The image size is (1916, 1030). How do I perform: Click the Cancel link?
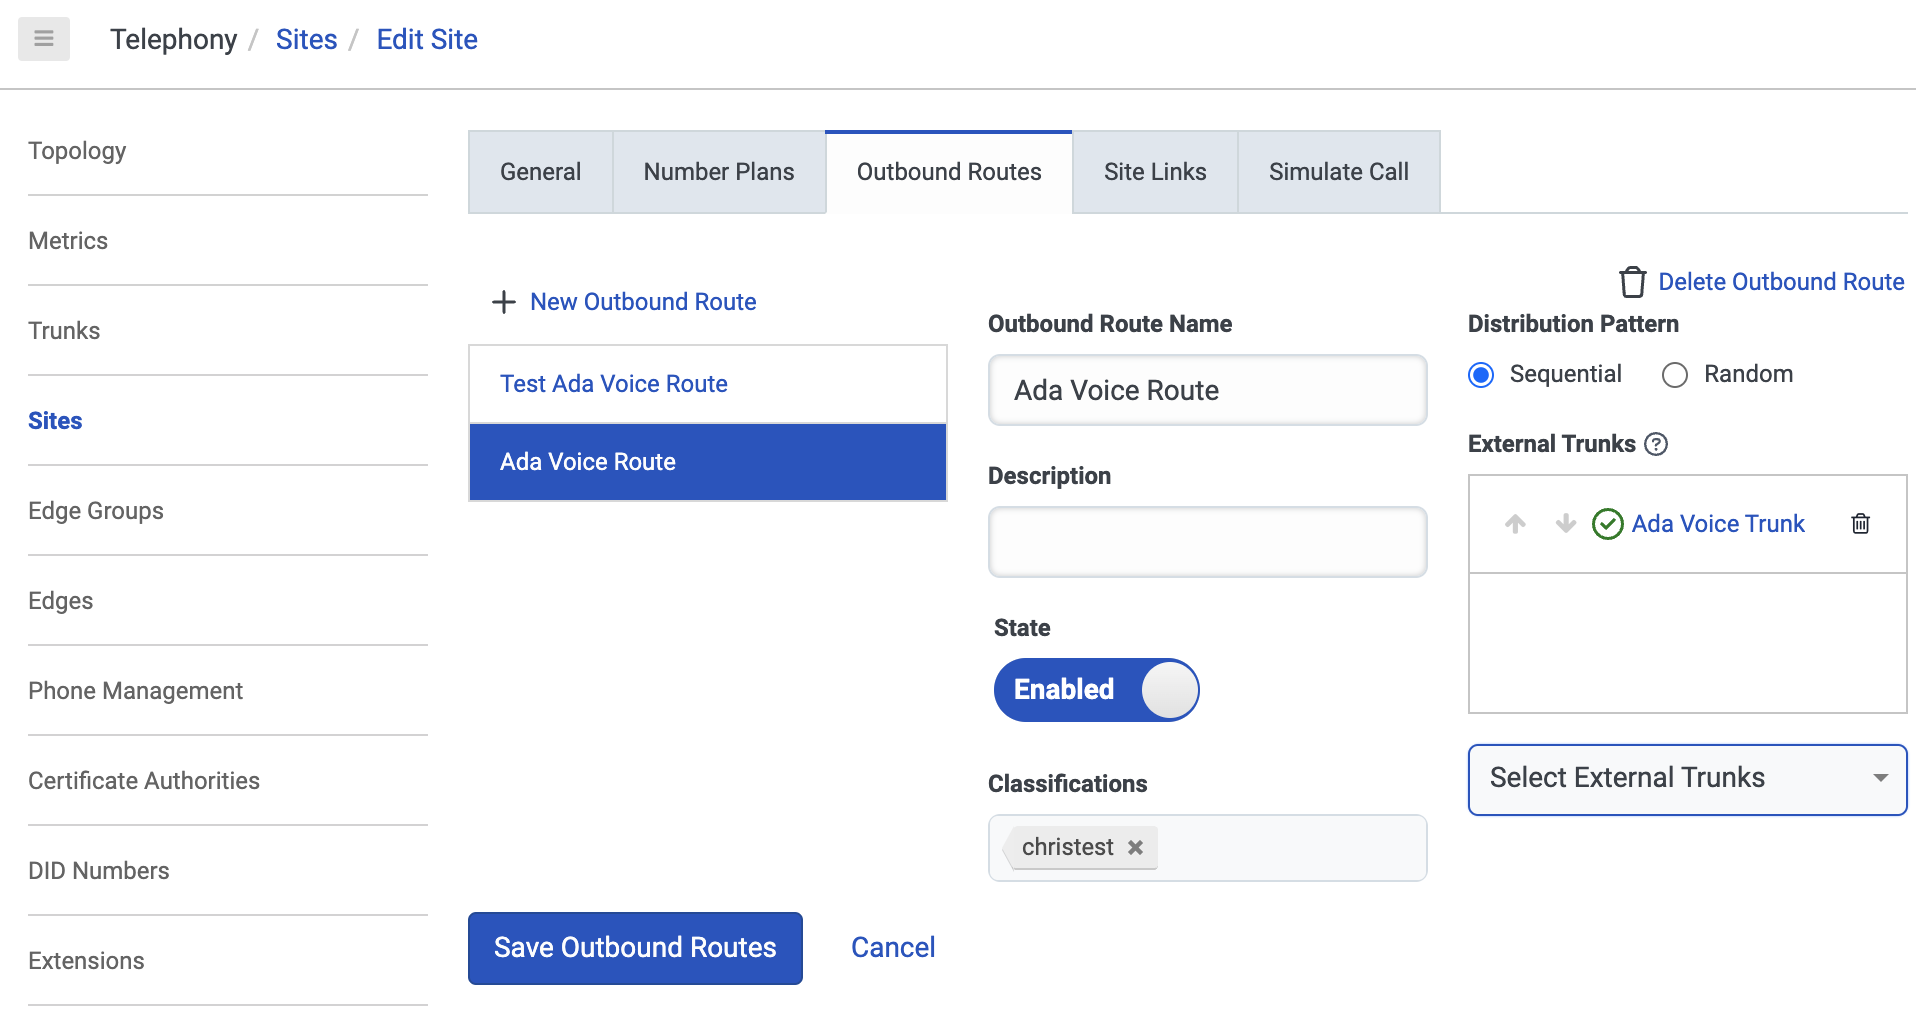pyautogui.click(x=893, y=948)
